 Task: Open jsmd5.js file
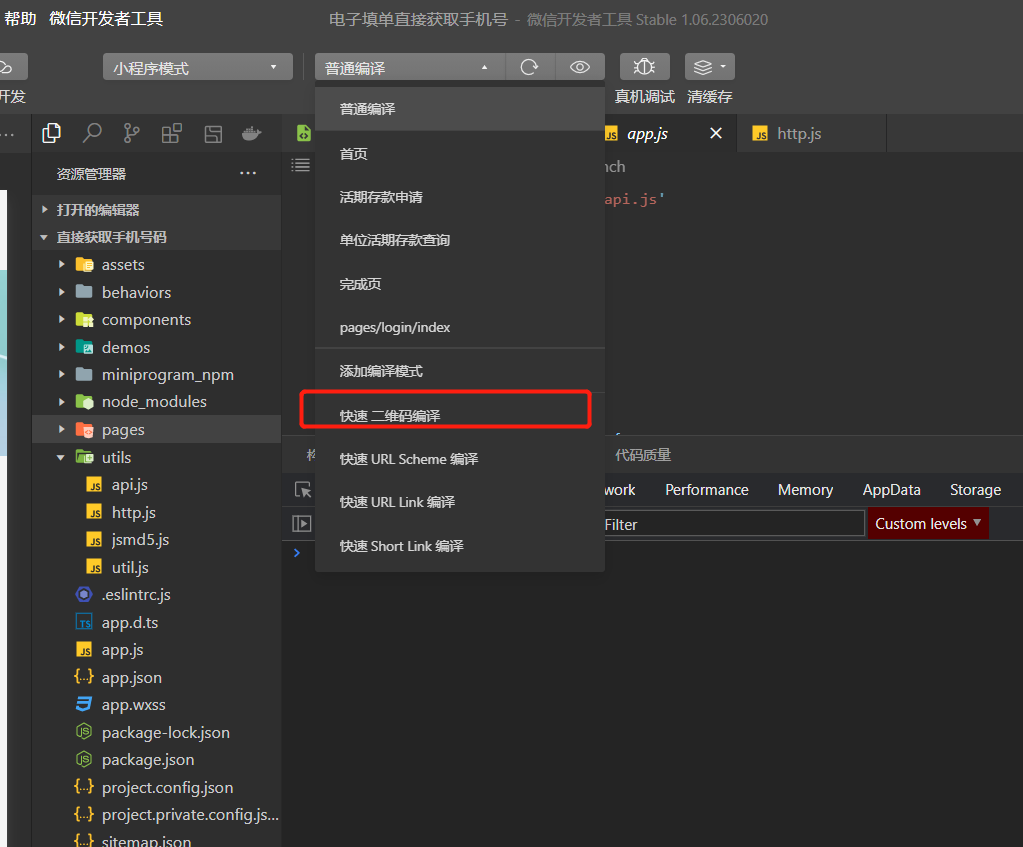pos(157,540)
